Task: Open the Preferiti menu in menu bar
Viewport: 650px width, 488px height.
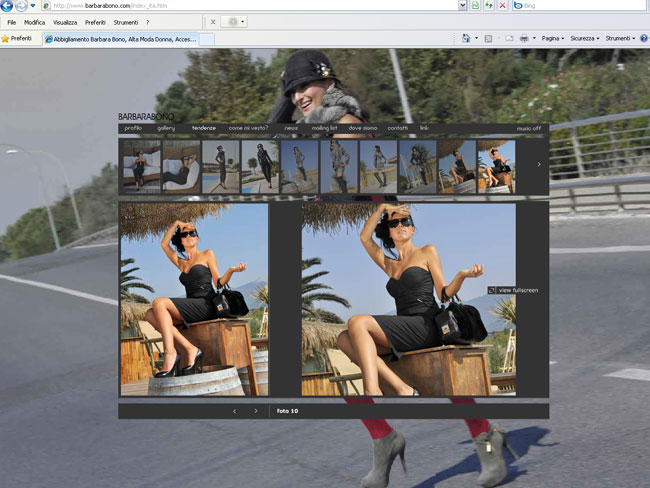Action: pyautogui.click(x=95, y=22)
